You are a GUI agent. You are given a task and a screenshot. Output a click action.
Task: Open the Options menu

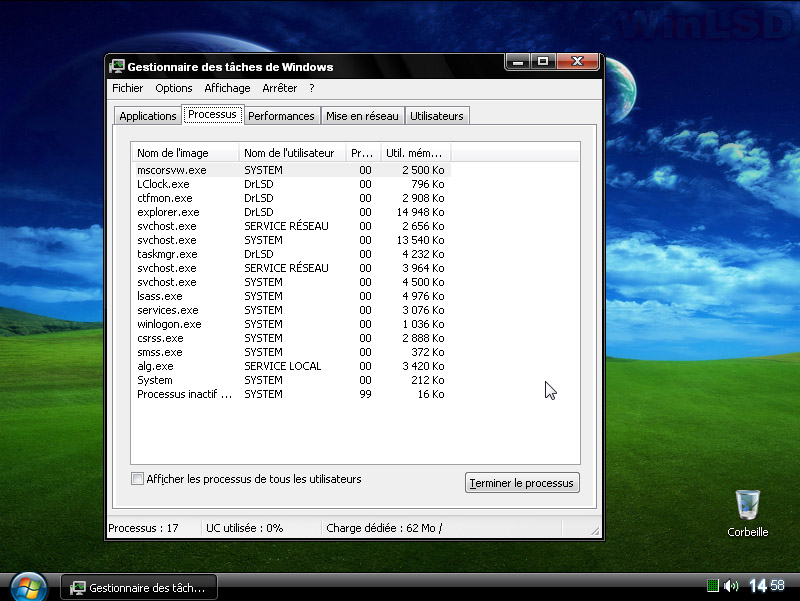(173, 88)
